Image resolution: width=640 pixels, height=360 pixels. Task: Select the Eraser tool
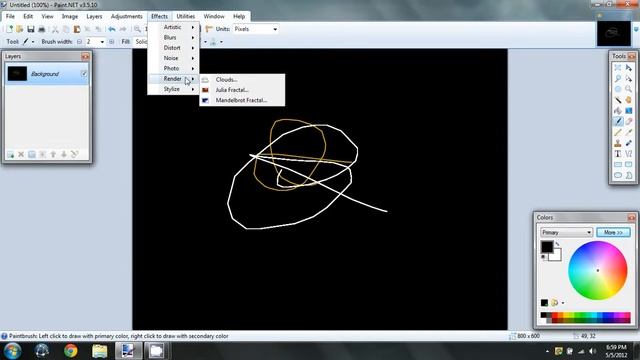click(x=629, y=121)
